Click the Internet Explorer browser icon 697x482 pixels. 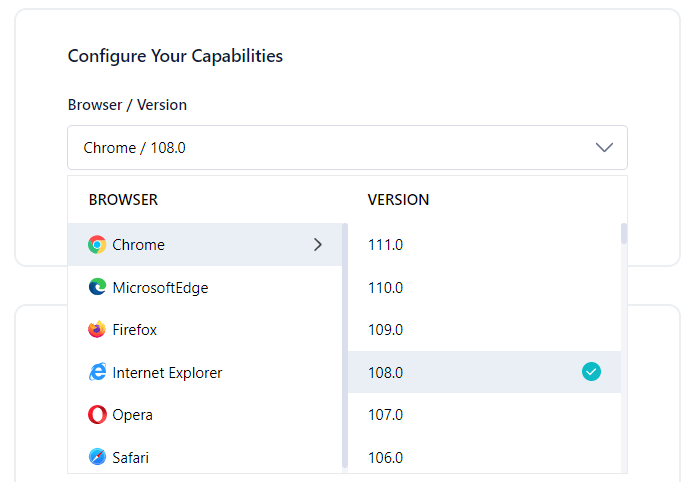(x=97, y=372)
